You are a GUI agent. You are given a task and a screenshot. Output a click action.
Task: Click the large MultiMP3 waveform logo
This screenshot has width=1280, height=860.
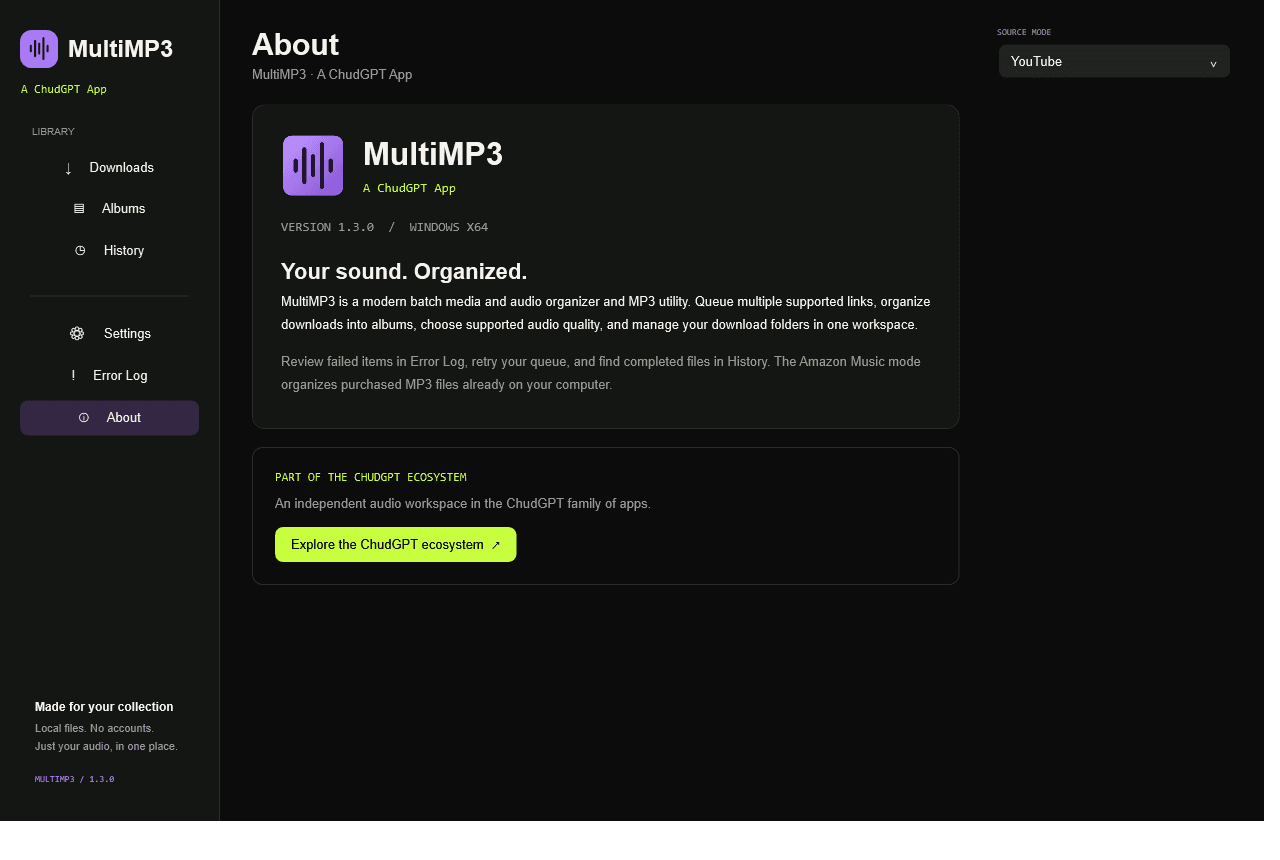(313, 166)
